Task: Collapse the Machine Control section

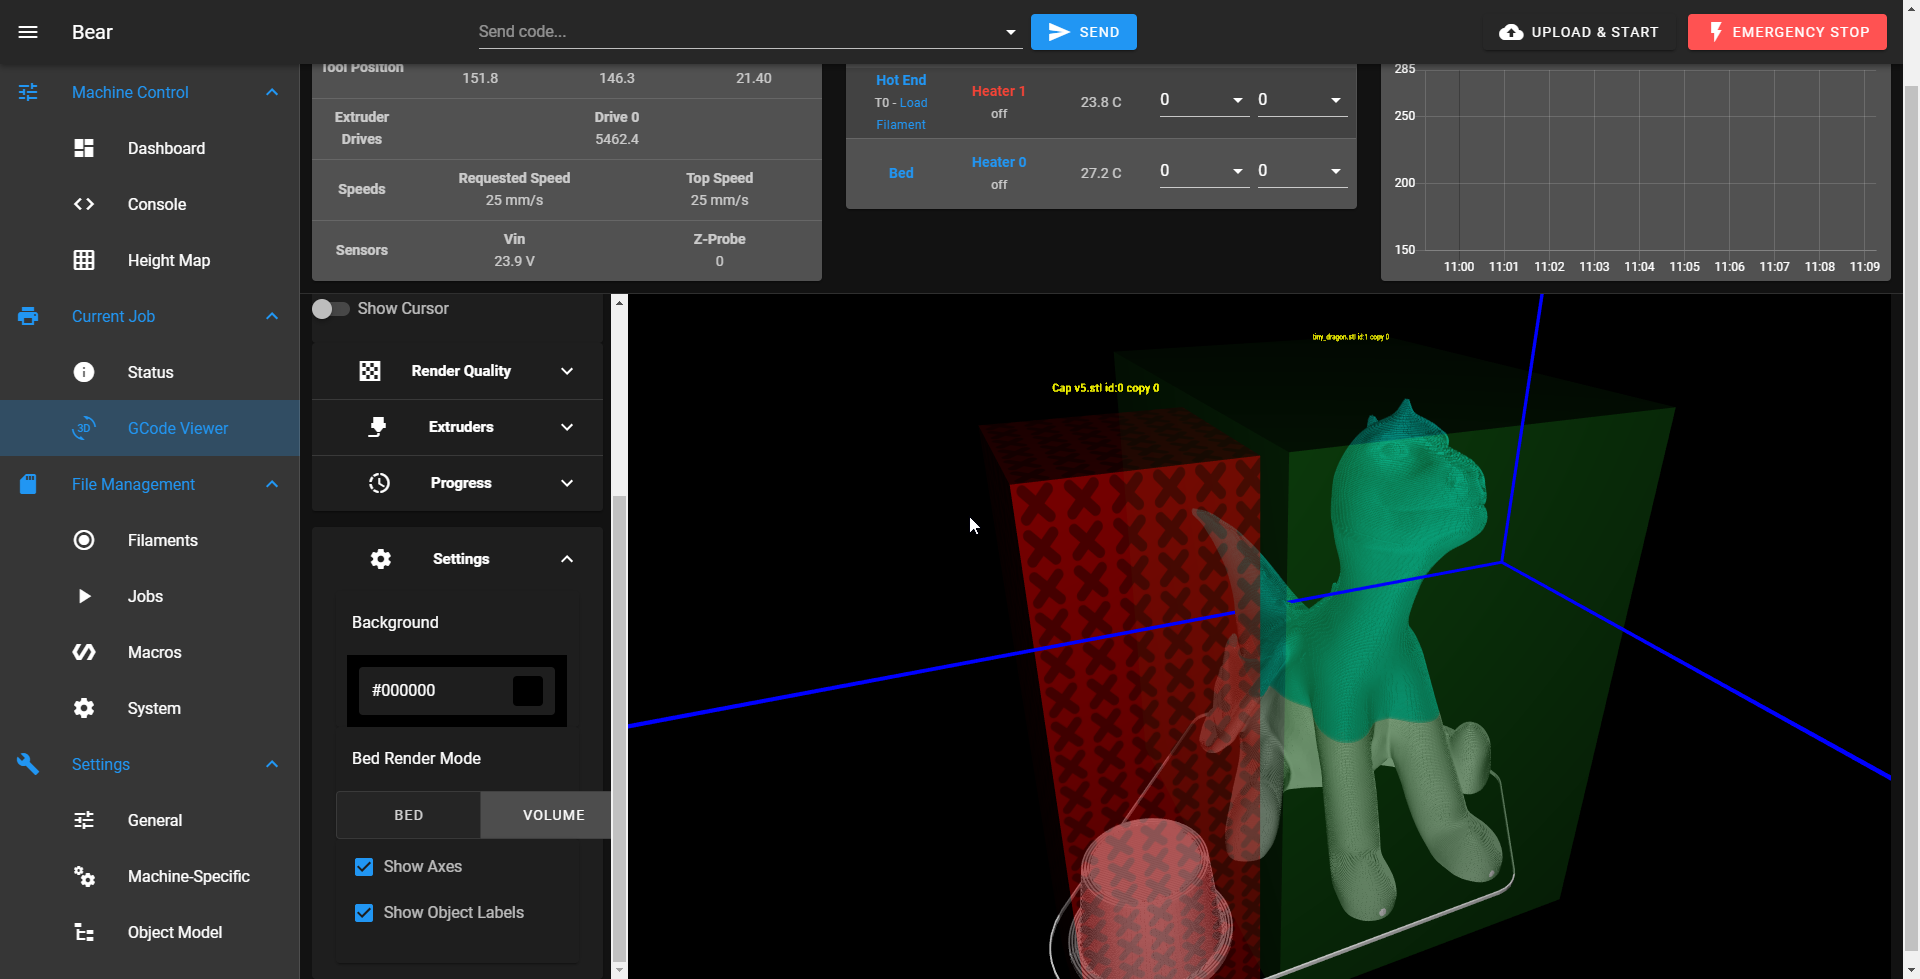Action: [272, 92]
